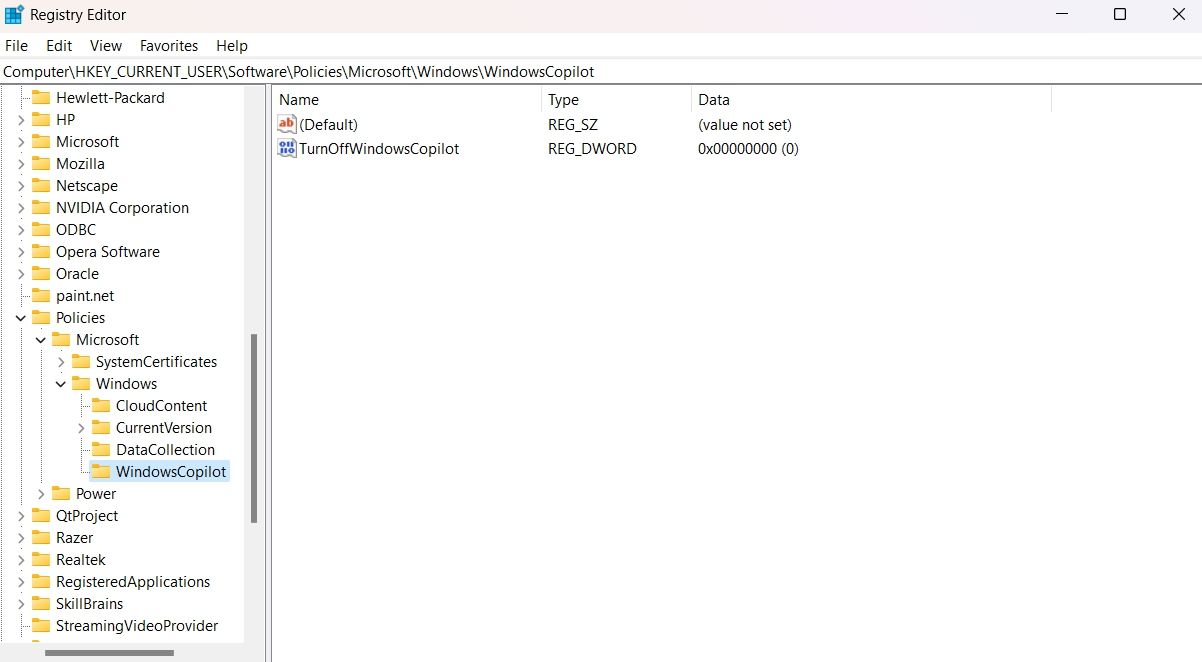This screenshot has width=1202, height=662.
Task: Open the Favorites menu
Action: (169, 46)
